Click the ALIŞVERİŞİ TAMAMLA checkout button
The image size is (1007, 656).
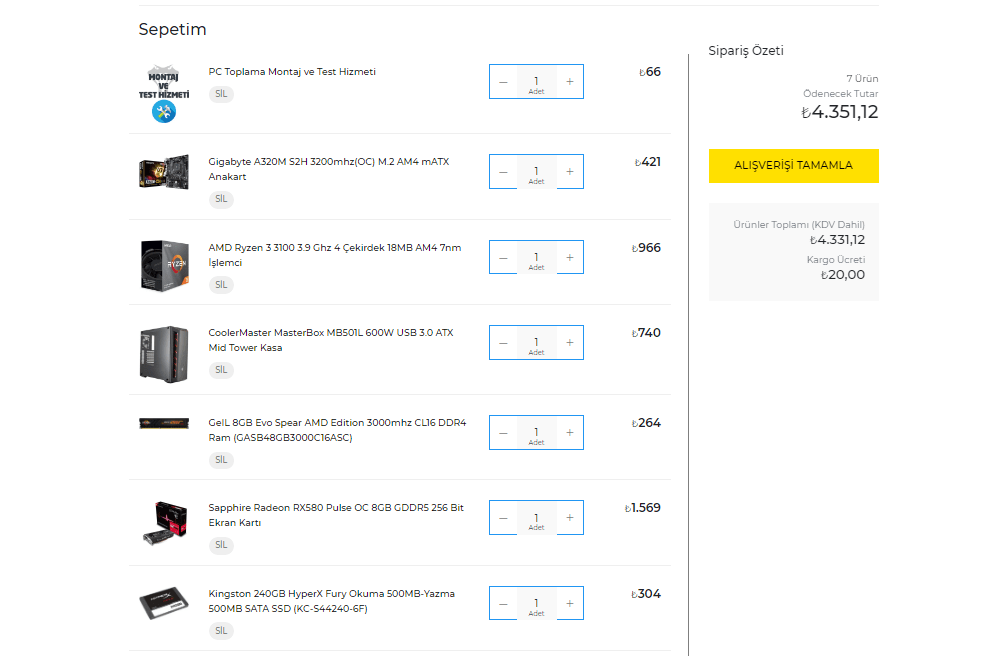793,166
